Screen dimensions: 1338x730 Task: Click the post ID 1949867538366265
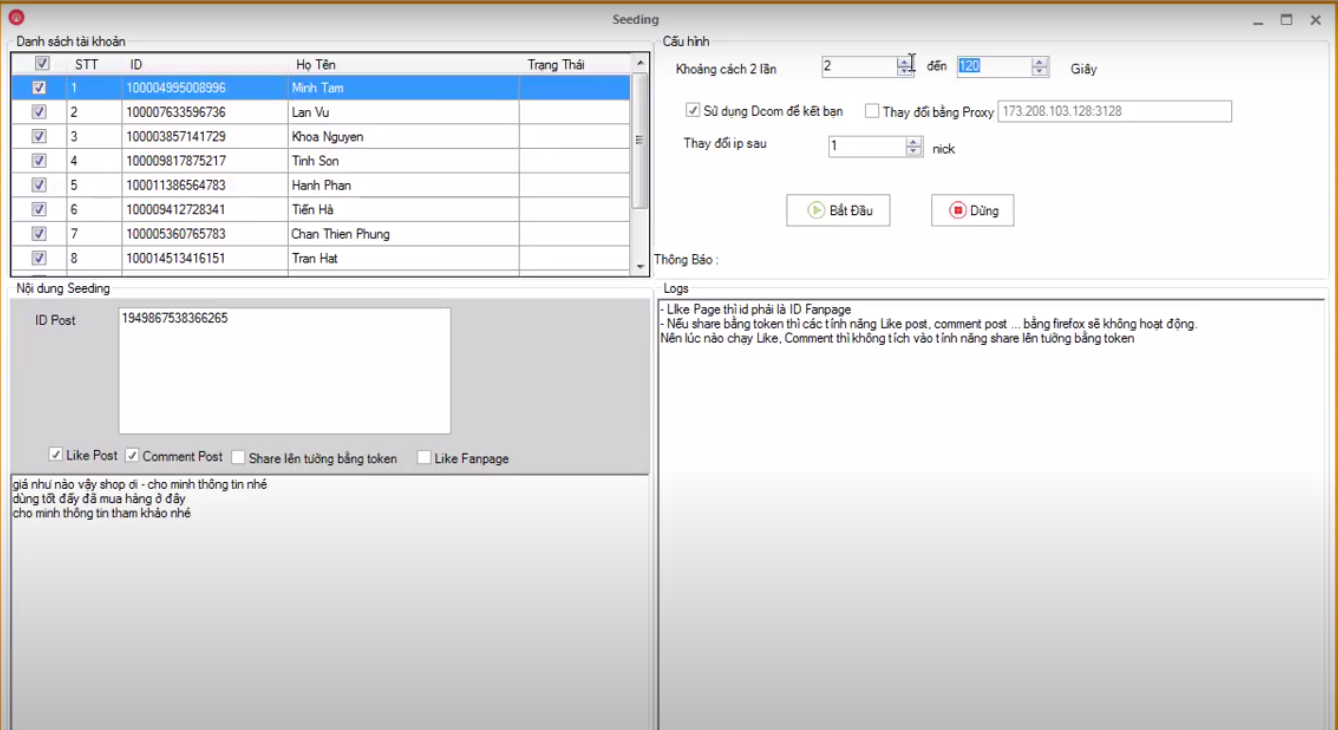(x=175, y=318)
